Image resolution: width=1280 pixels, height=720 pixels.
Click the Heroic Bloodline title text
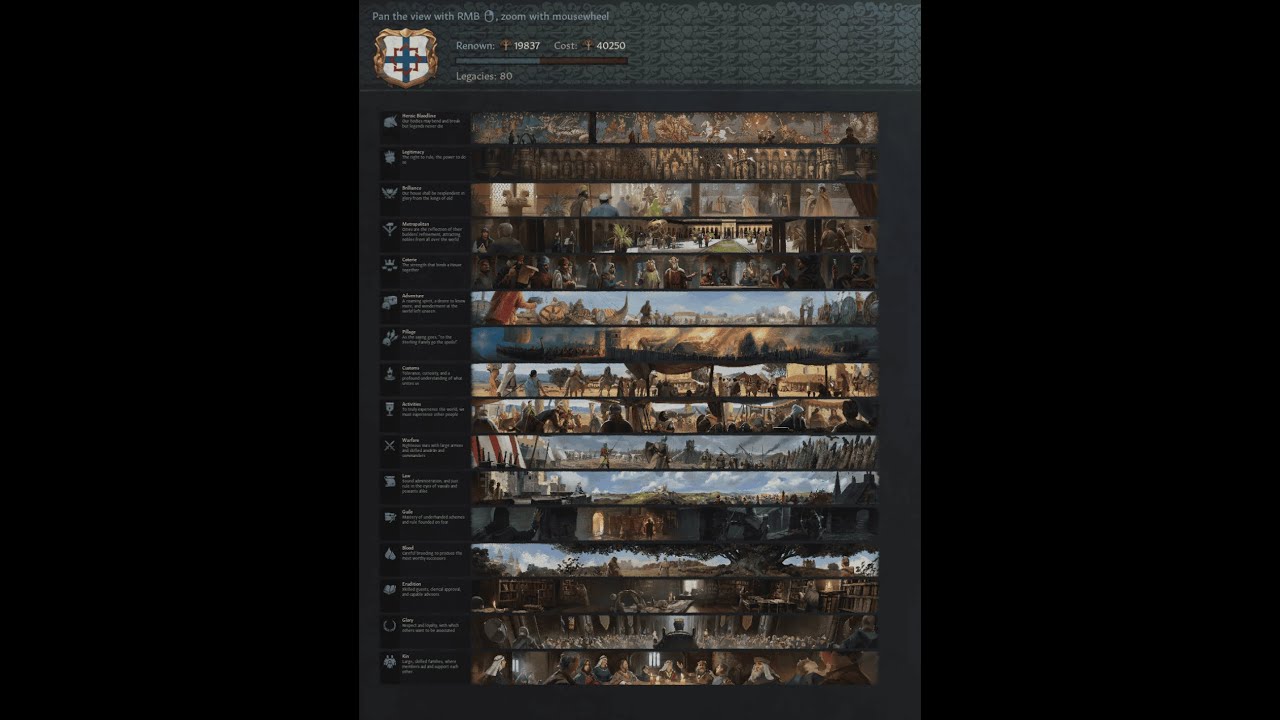pyautogui.click(x=419, y=116)
